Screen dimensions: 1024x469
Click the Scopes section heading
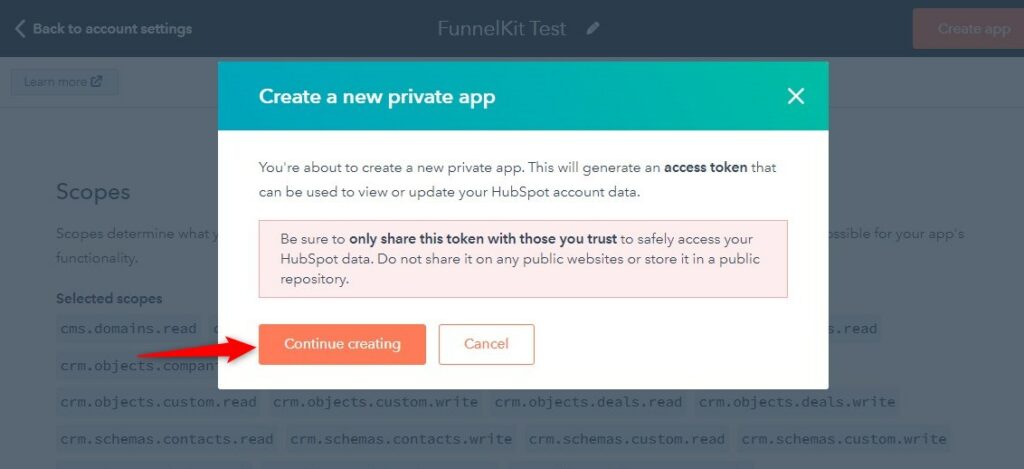(93, 192)
